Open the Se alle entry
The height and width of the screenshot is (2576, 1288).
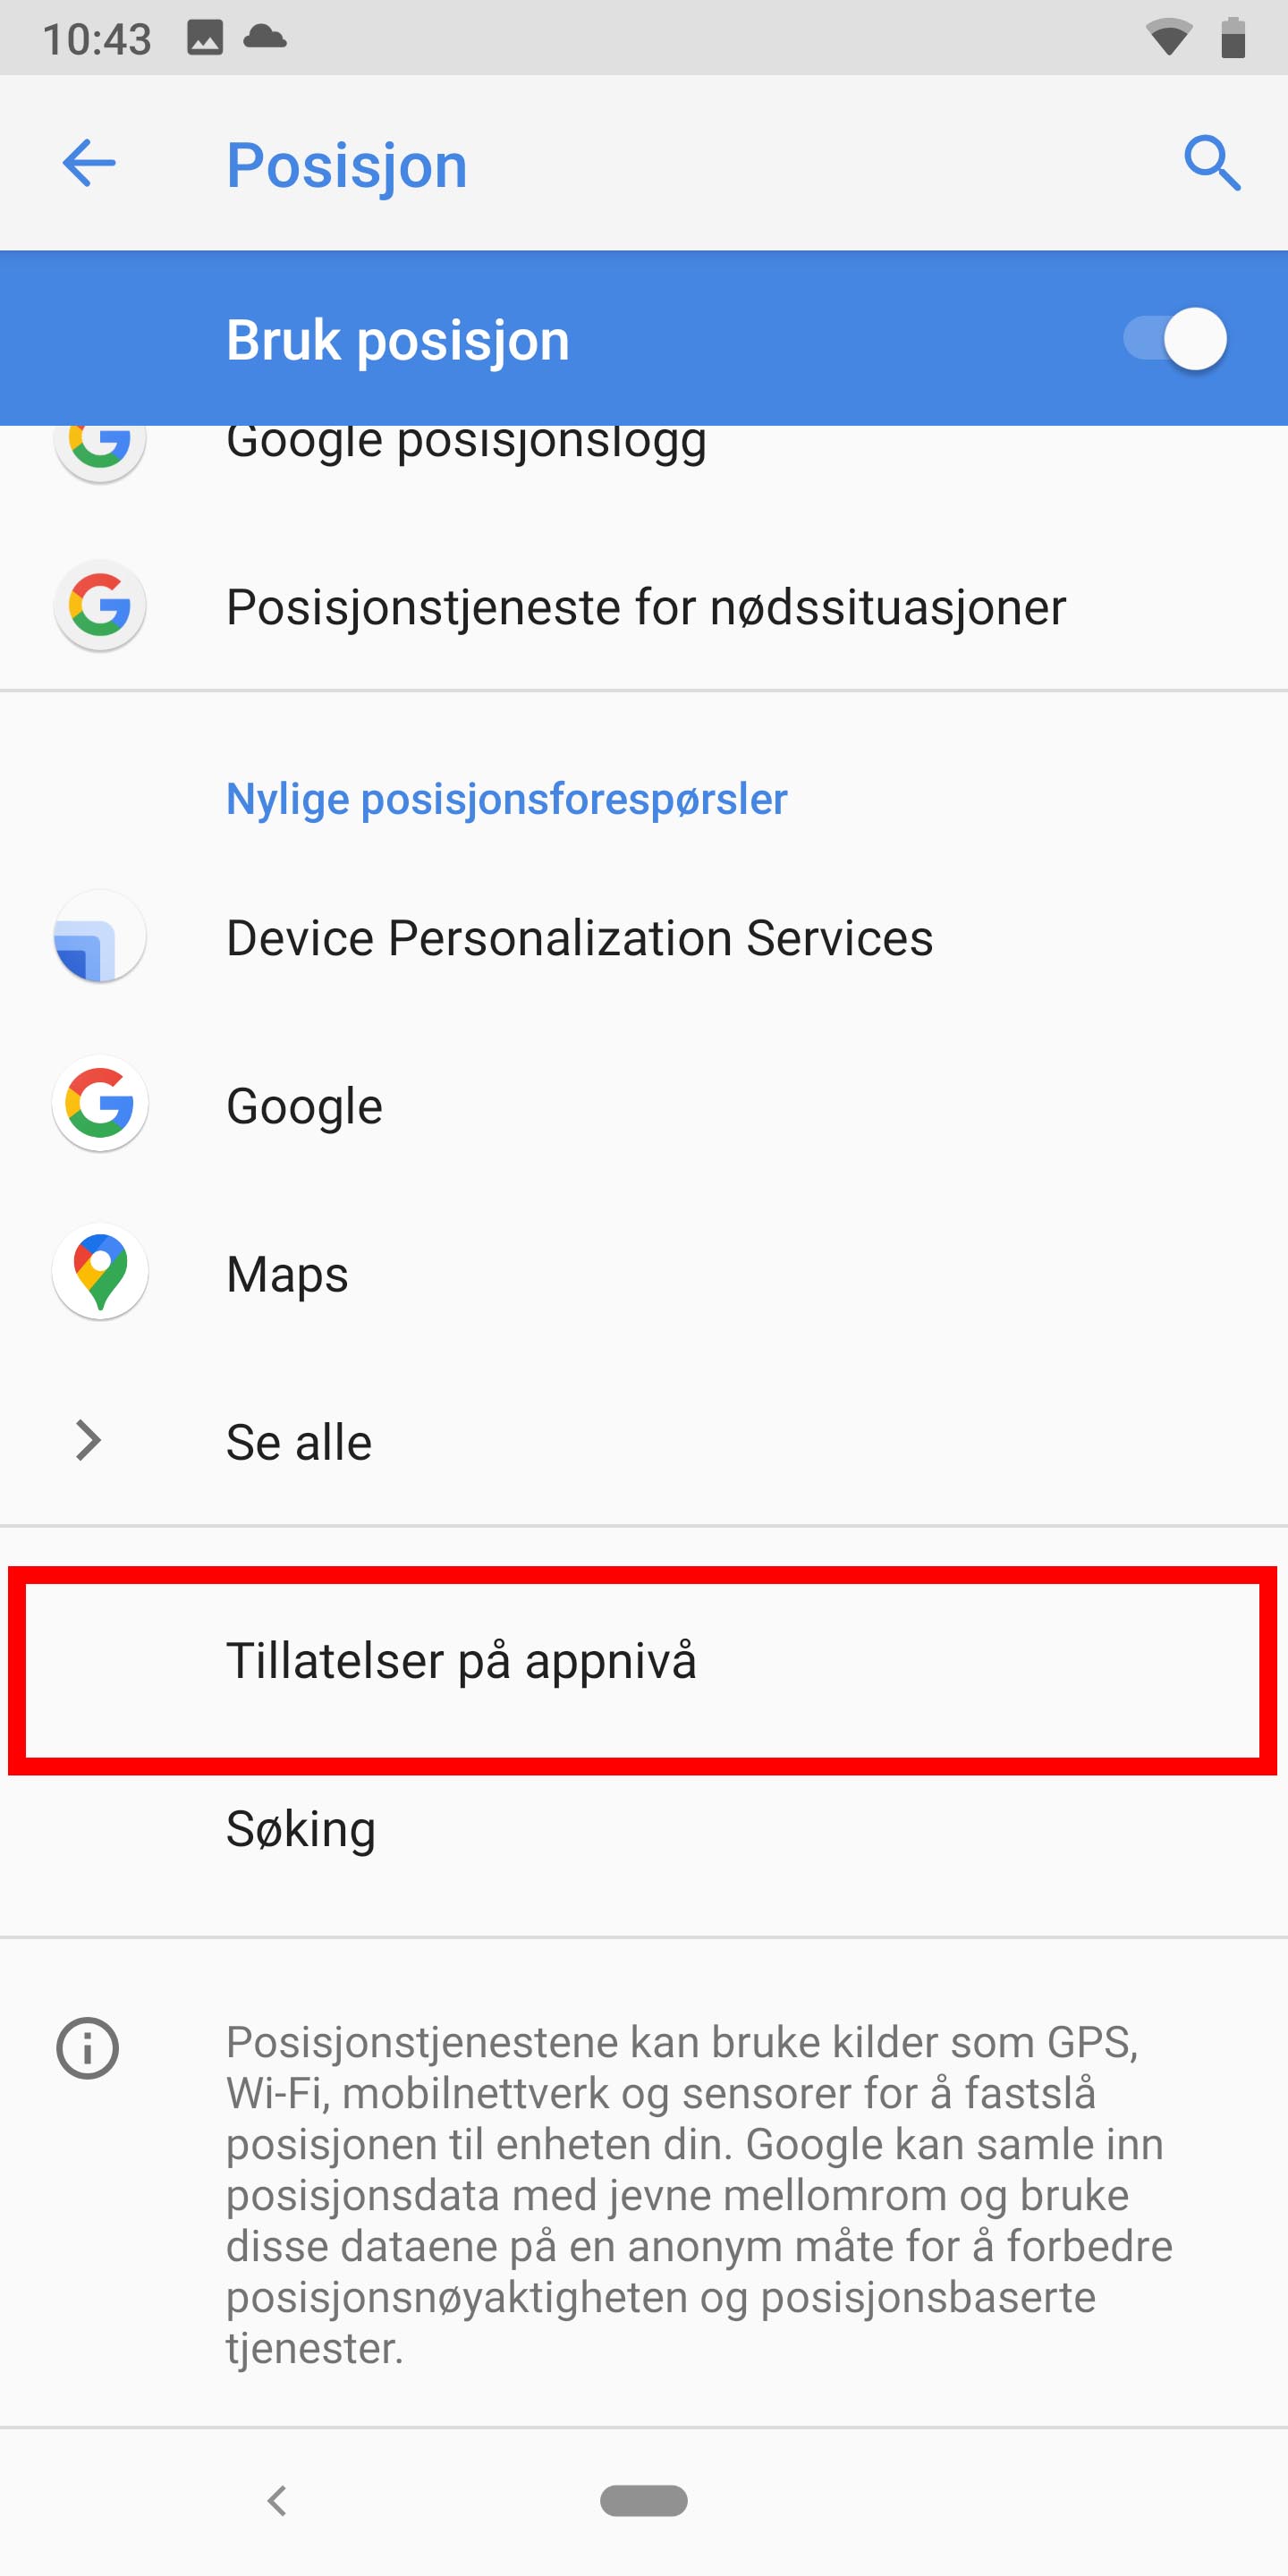[x=644, y=1441]
